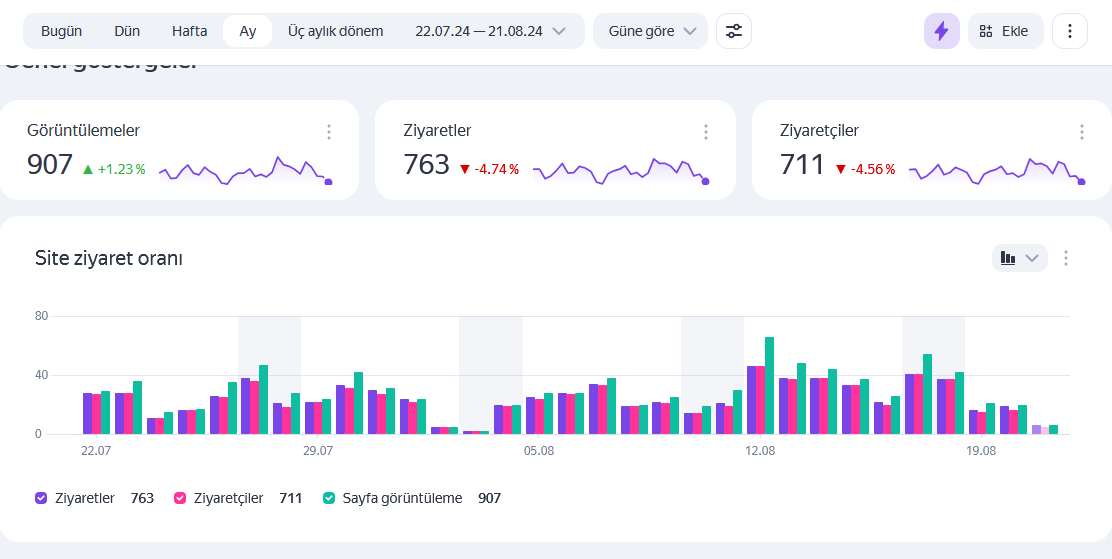Click the Ziyaretler sparkline end point
This screenshot has width=1112, height=559.
pos(705,182)
